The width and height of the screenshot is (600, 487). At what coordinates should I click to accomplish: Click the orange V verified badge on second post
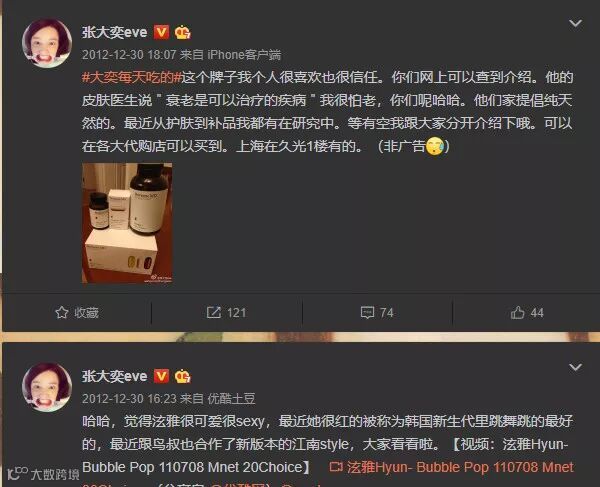161,376
